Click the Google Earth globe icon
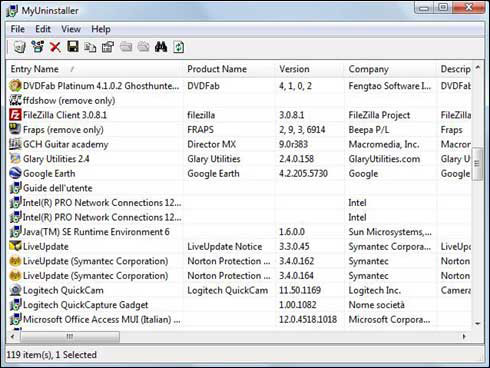The width and height of the screenshot is (490, 368). [x=15, y=173]
